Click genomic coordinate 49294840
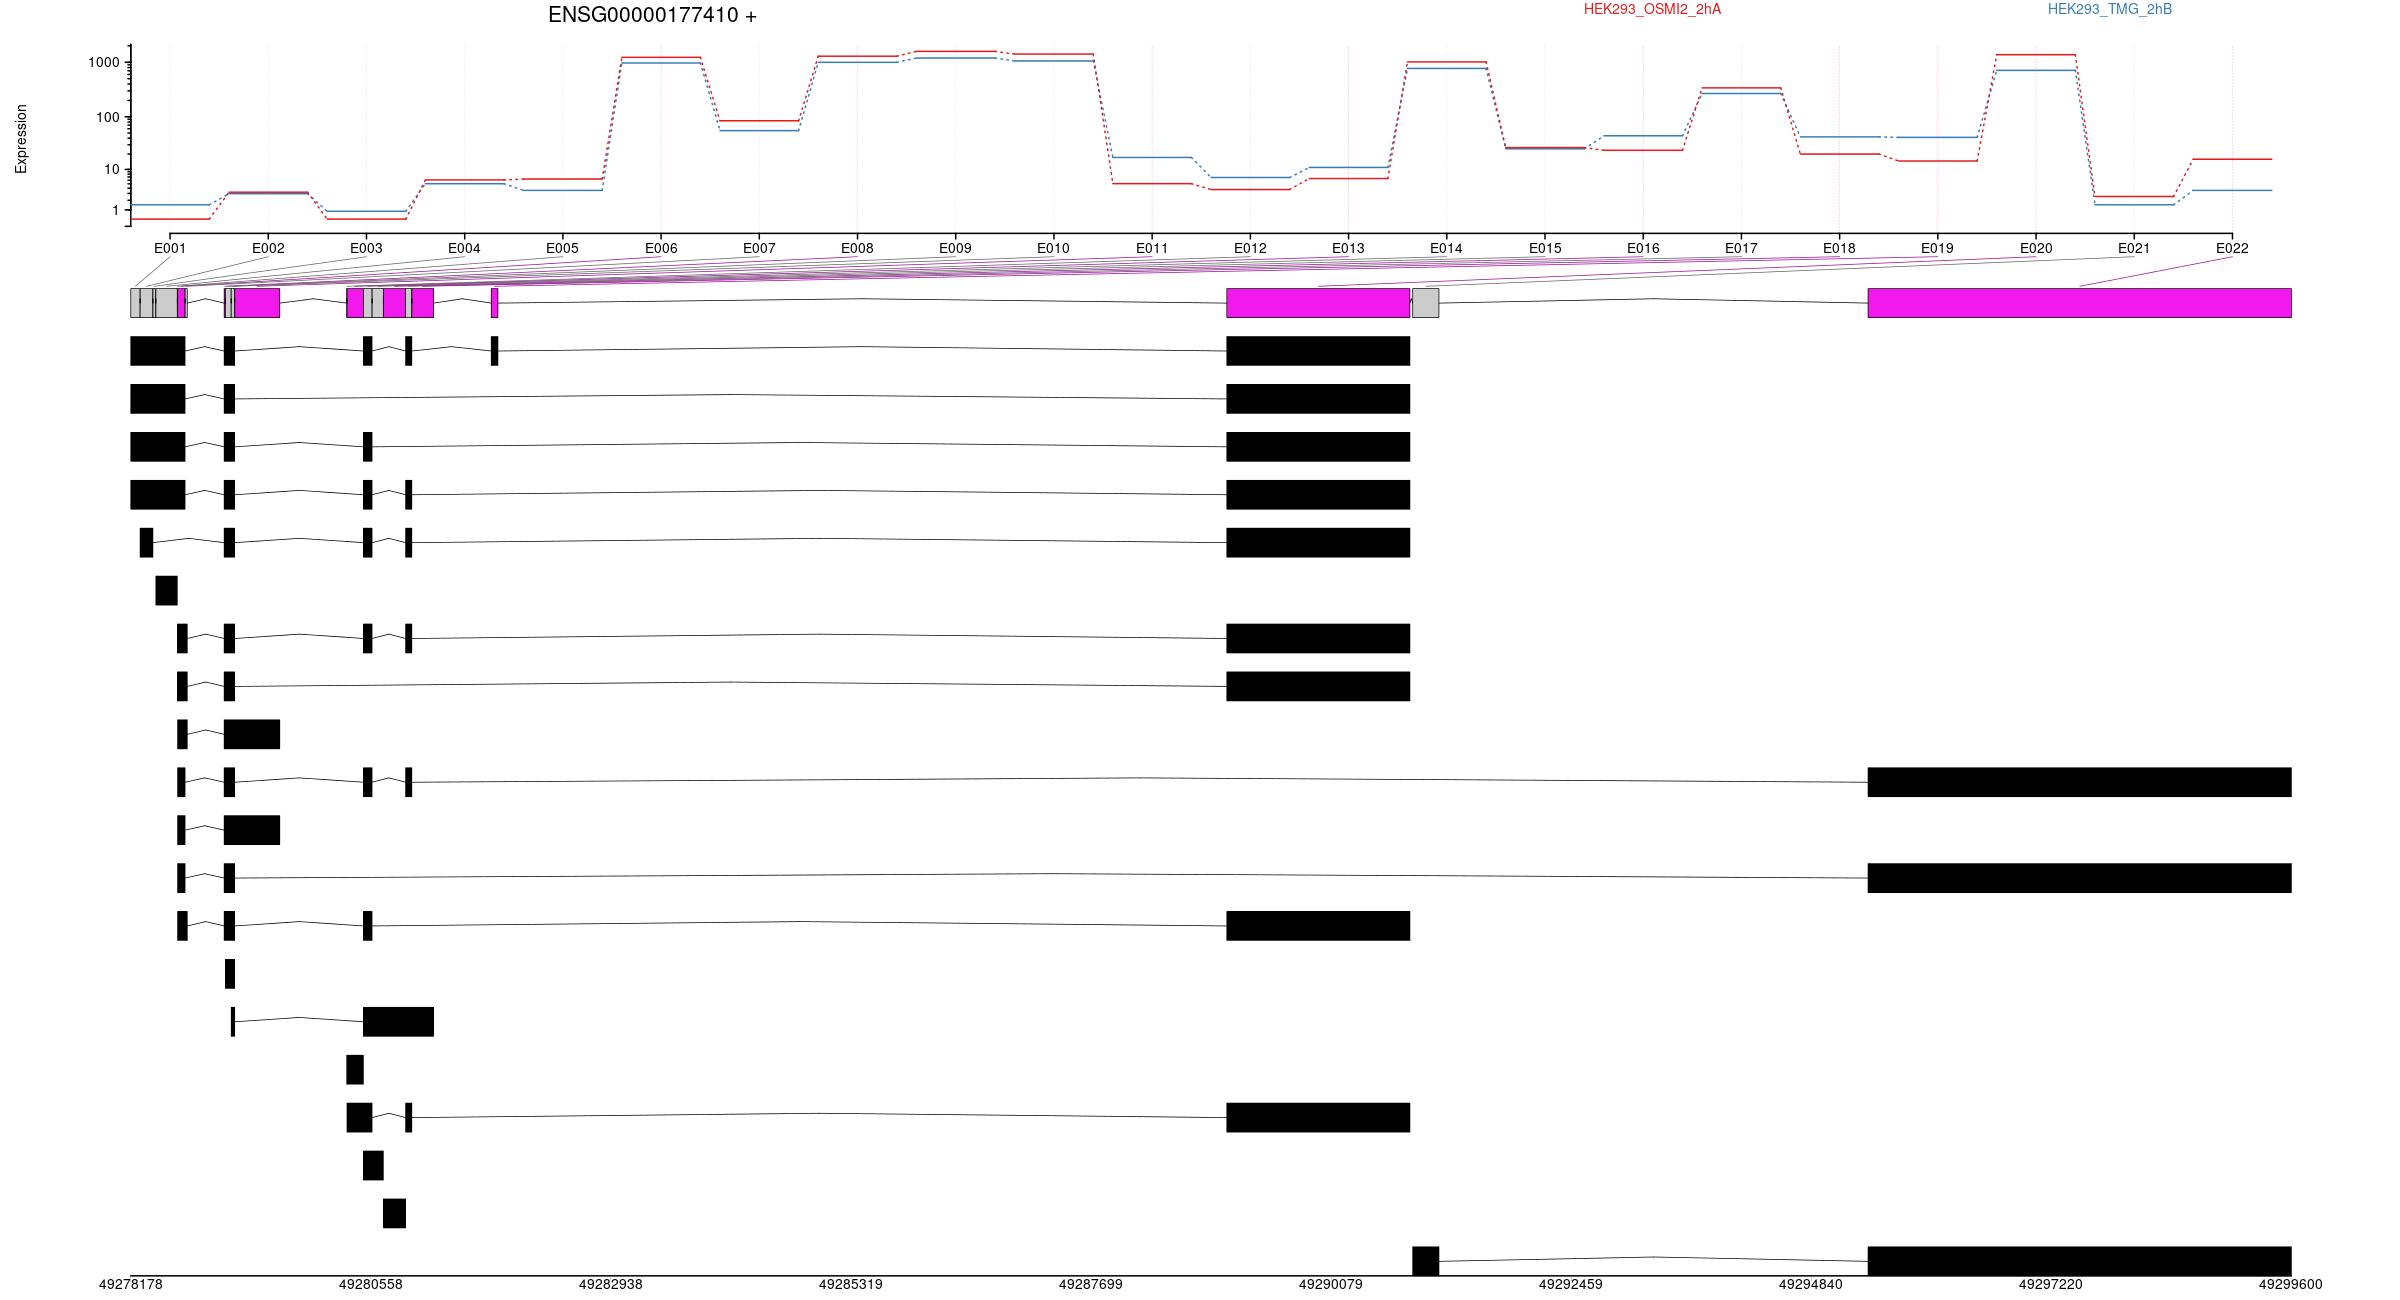 click(1810, 1284)
